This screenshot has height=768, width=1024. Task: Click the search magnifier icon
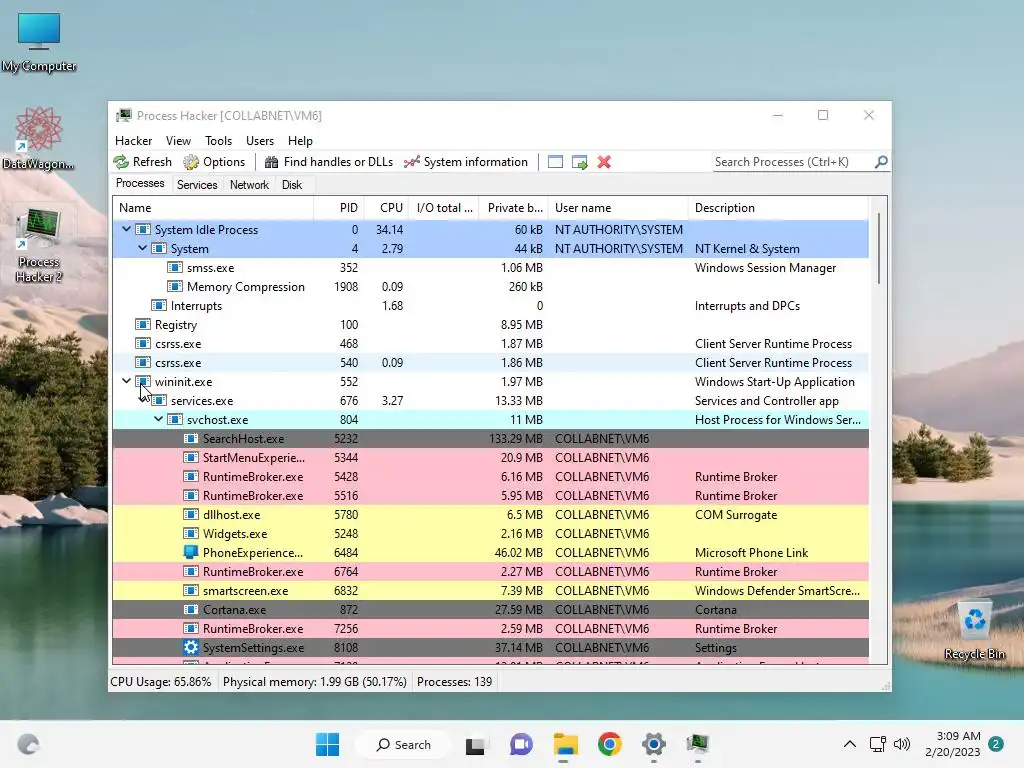pos(881,161)
